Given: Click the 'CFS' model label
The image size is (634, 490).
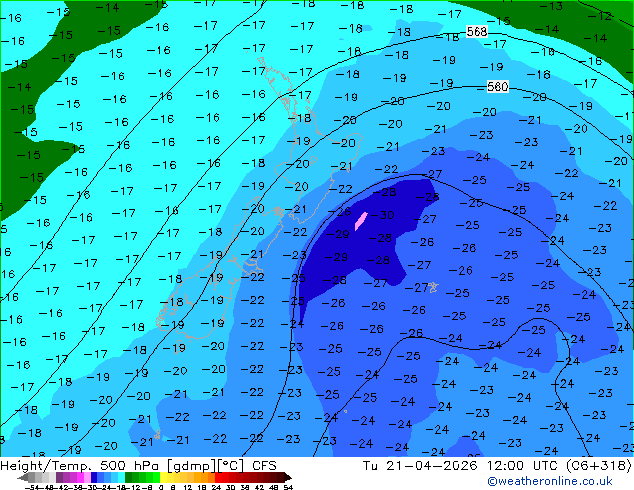Looking at the screenshot, I should click(264, 466).
